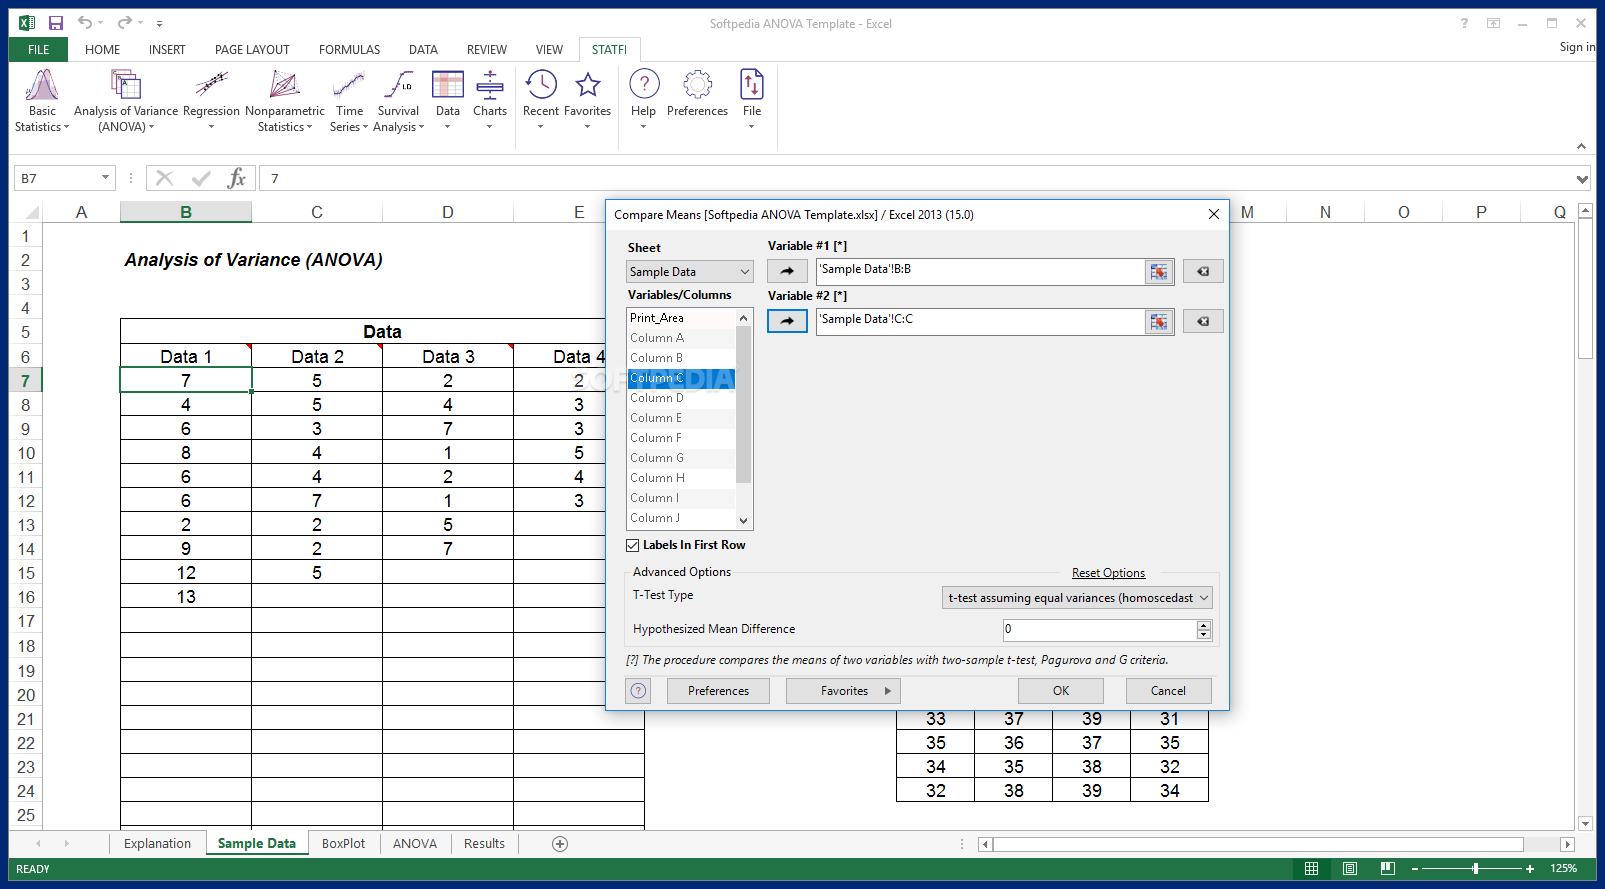Click Cancel button in dialog
The width and height of the screenshot is (1605, 889).
click(1168, 691)
